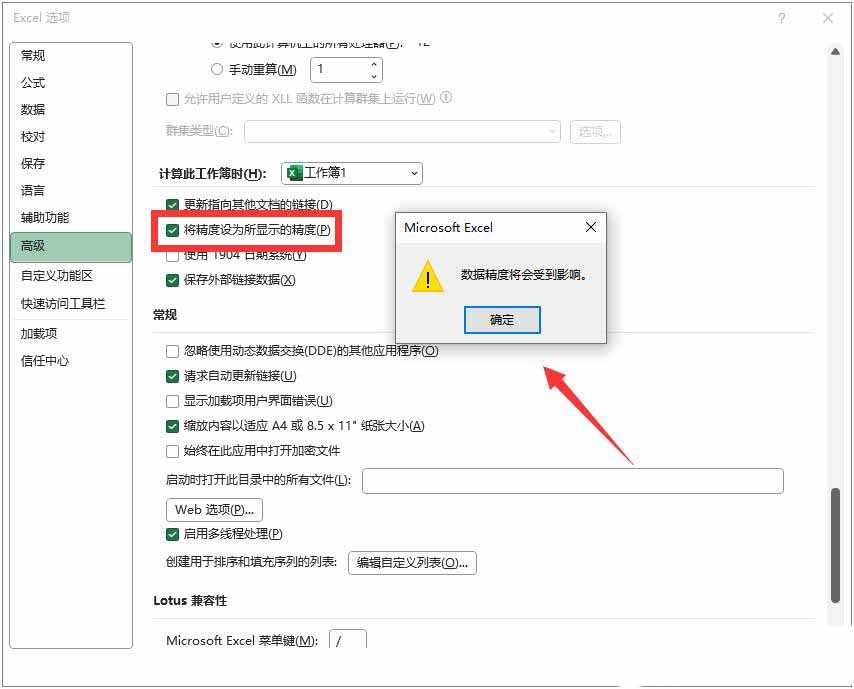The width and height of the screenshot is (854, 689).
Task: Click the Excel icon in 工作簿1 dropdown
Action: 295,173
